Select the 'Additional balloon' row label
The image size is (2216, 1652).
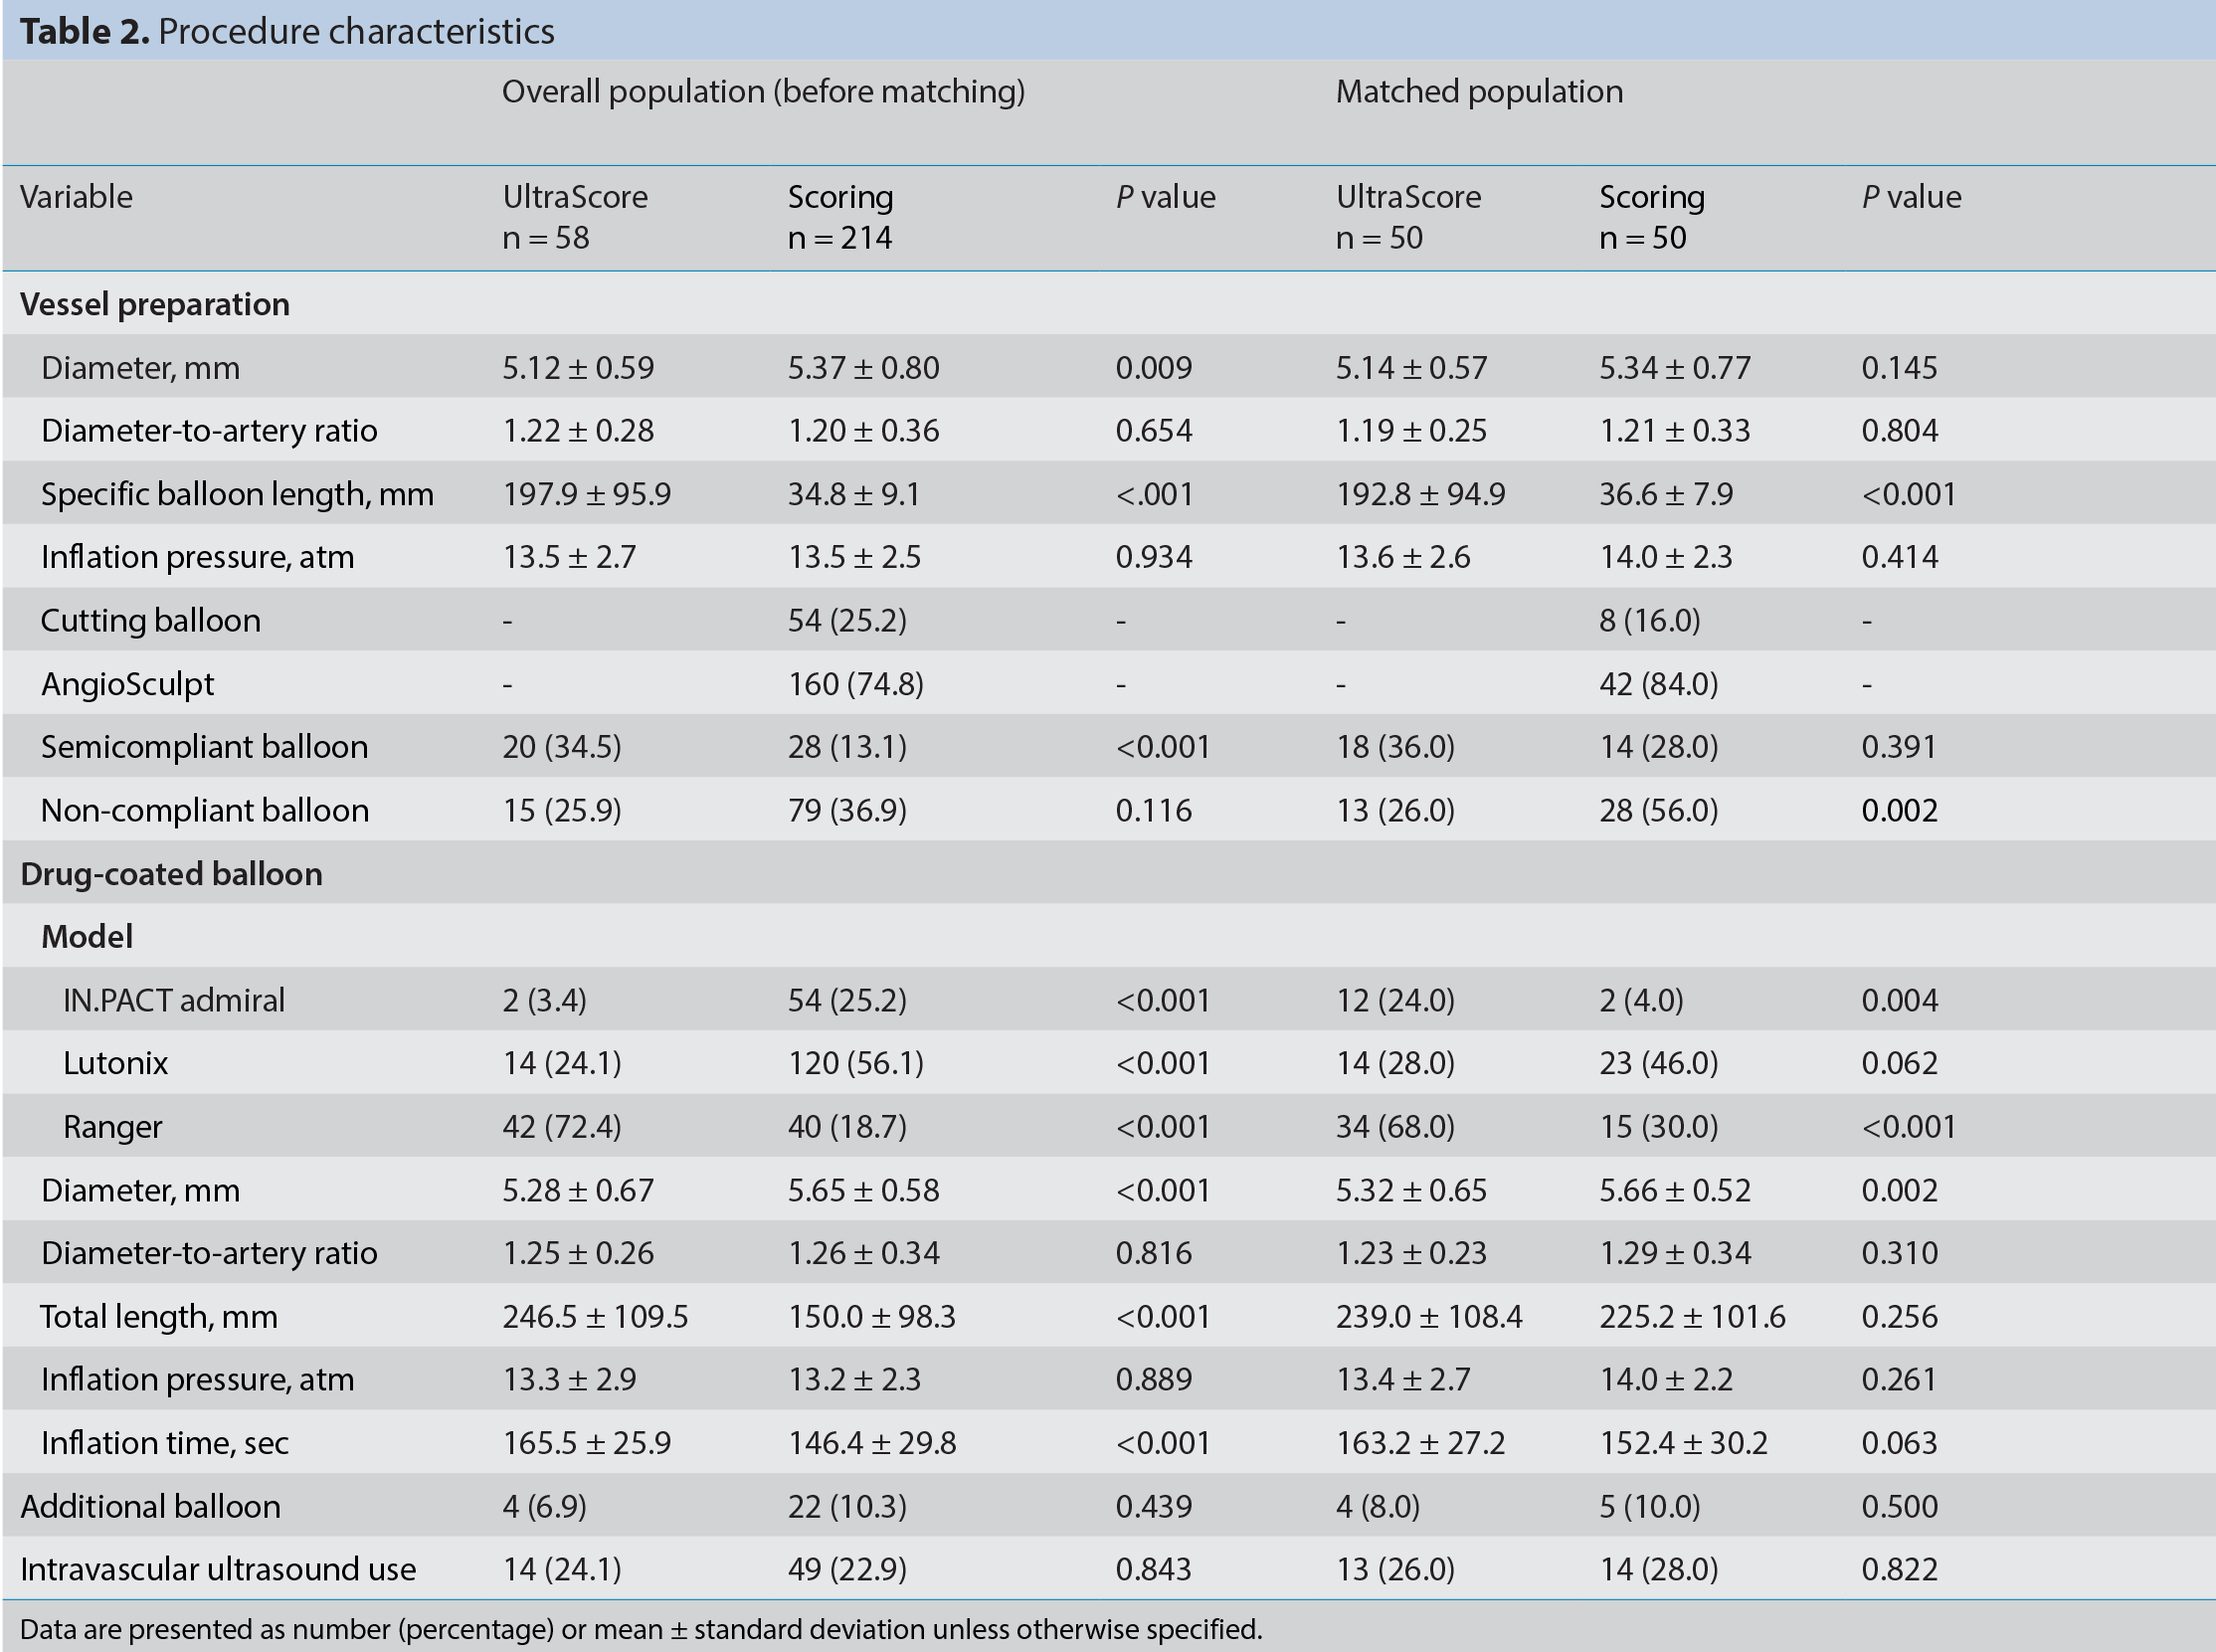point(150,1507)
